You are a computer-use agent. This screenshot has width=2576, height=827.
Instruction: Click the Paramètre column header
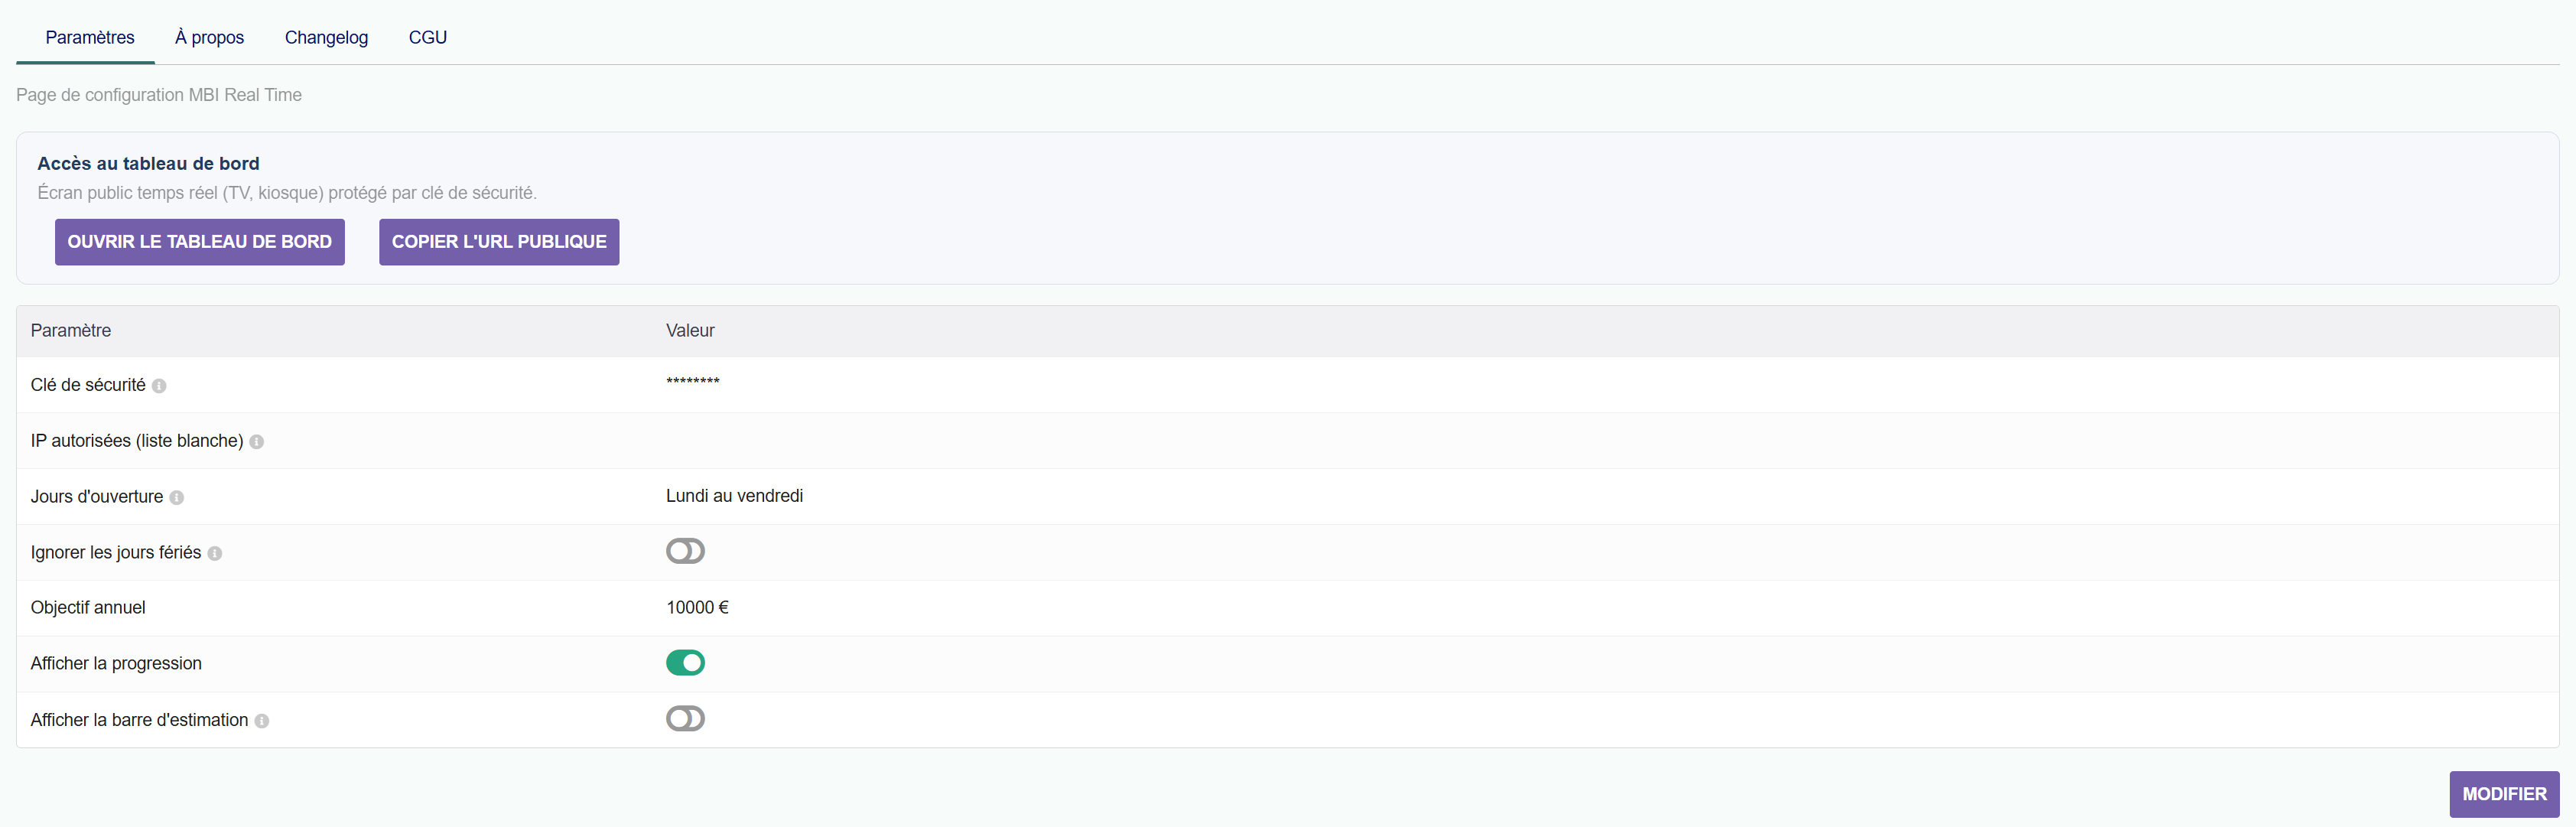click(x=71, y=331)
